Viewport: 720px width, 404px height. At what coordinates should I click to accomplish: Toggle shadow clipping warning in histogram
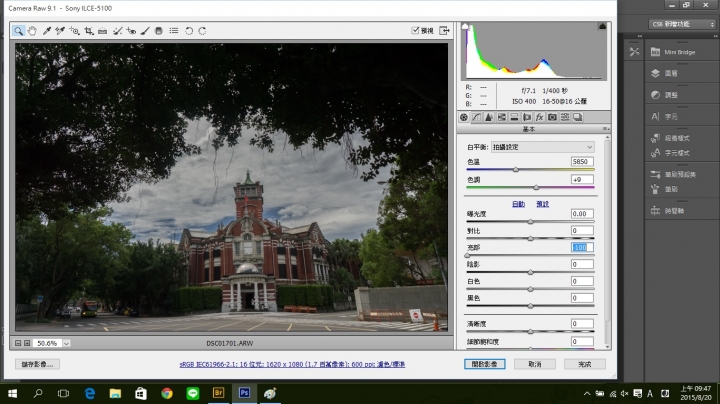click(x=465, y=26)
